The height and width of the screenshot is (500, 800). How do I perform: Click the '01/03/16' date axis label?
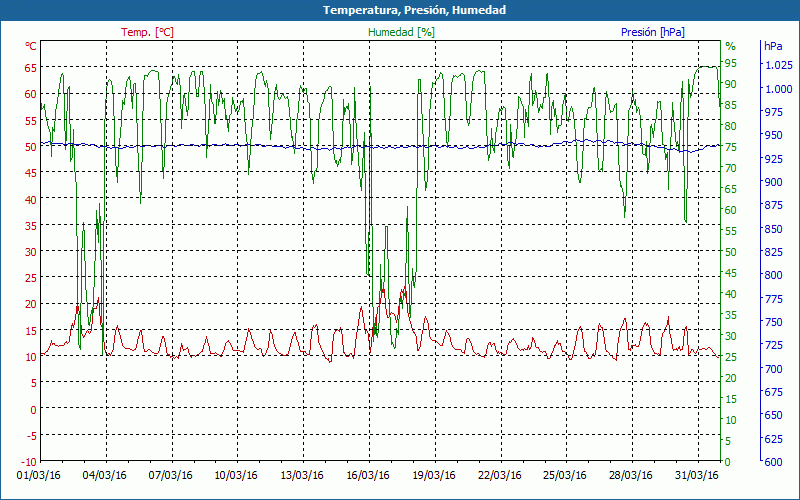point(38,476)
